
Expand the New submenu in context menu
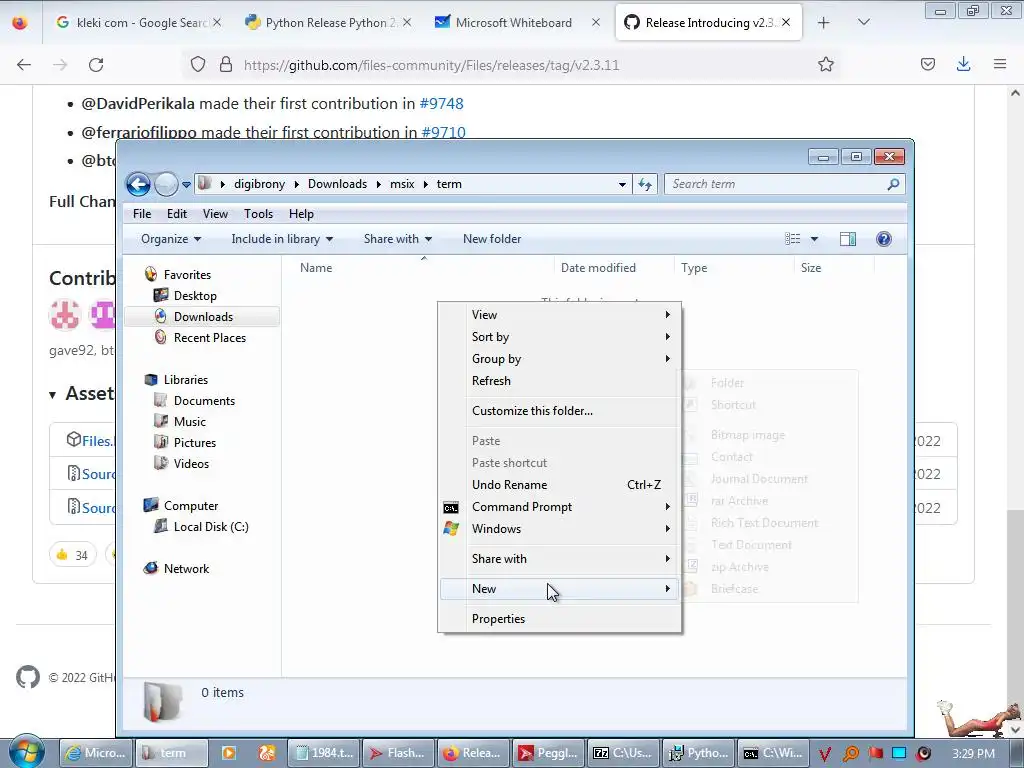pos(560,589)
